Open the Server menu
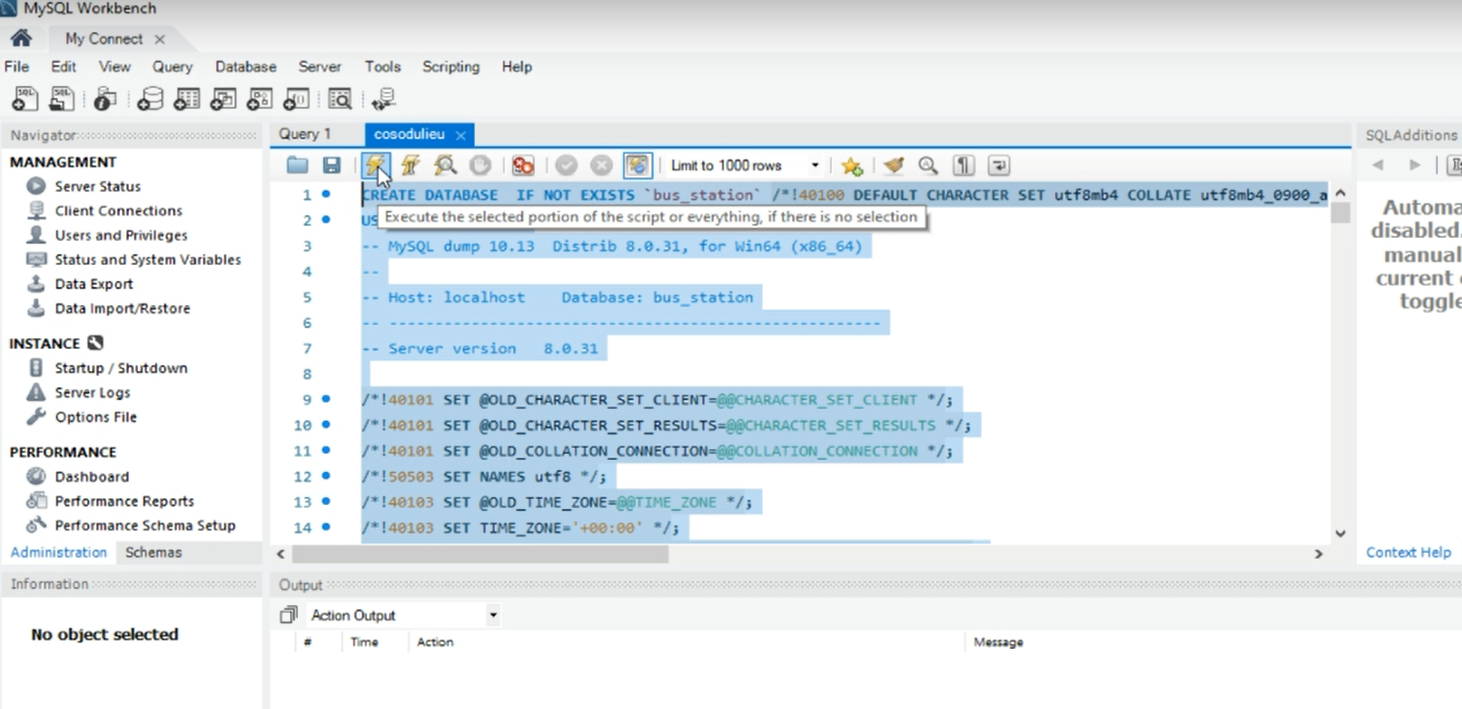Viewport: 1462px width, 709px height. [x=320, y=66]
